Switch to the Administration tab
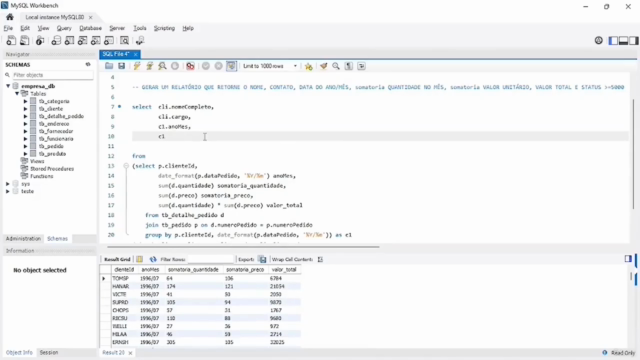Image resolution: width=640 pixels, height=360 pixels. click(x=23, y=239)
